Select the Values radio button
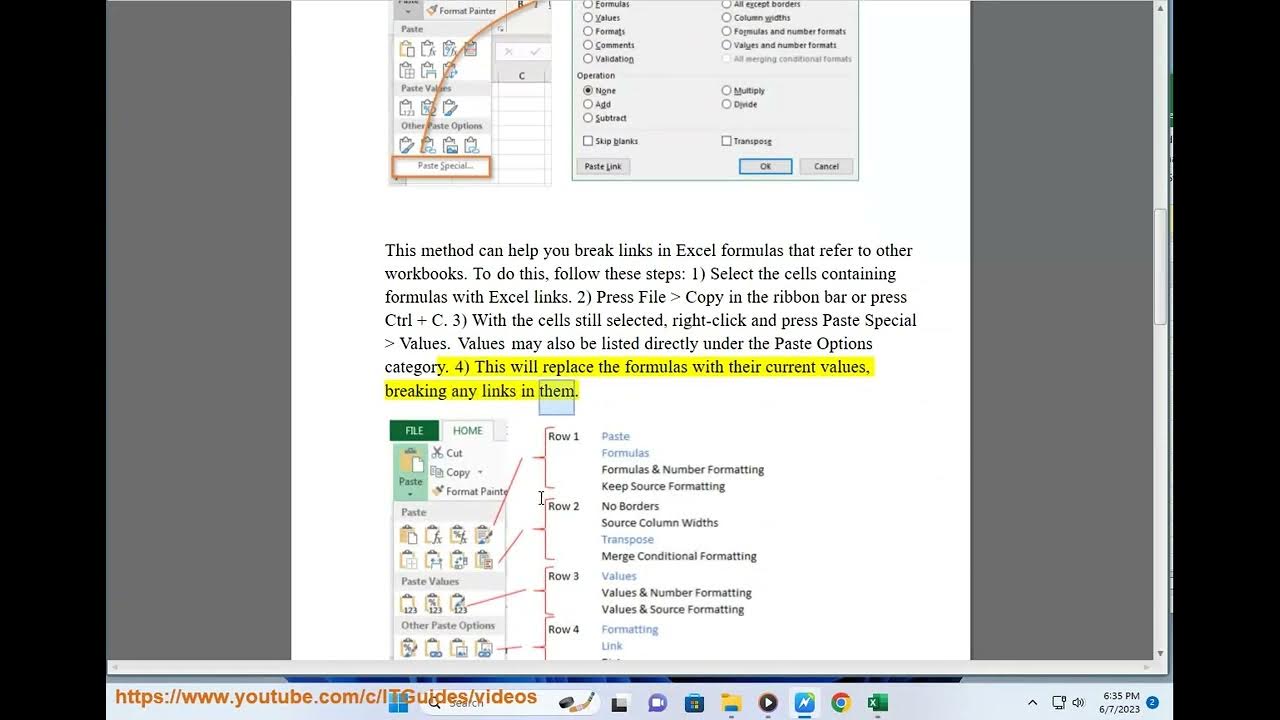 588,18
